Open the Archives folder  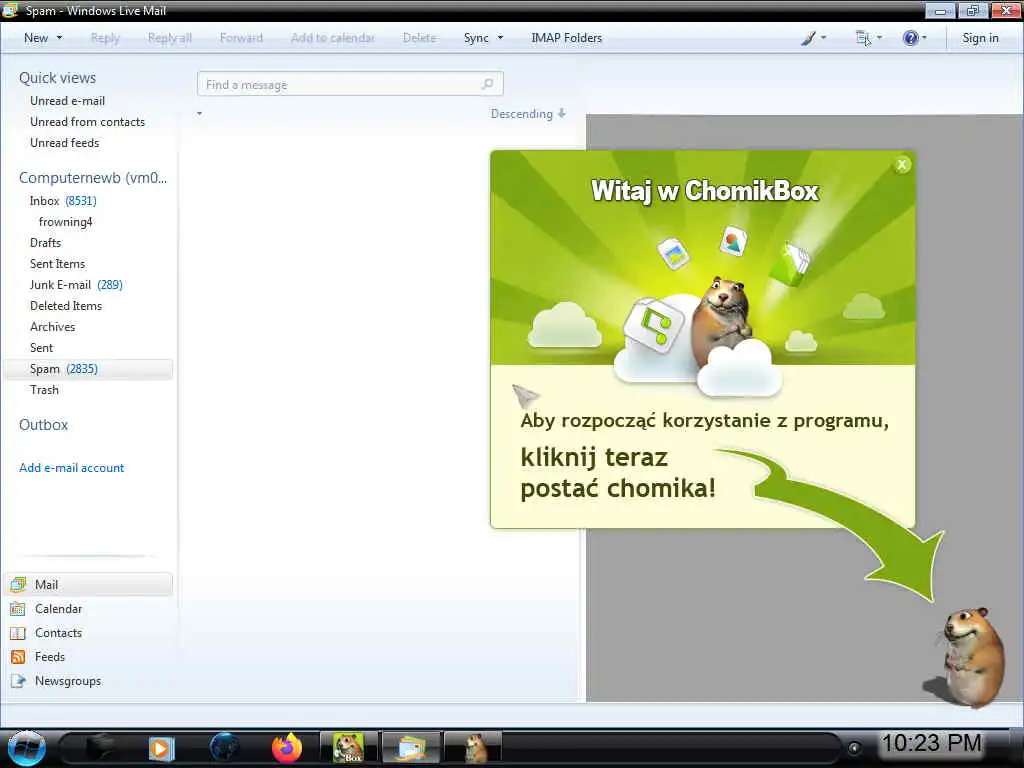point(52,327)
